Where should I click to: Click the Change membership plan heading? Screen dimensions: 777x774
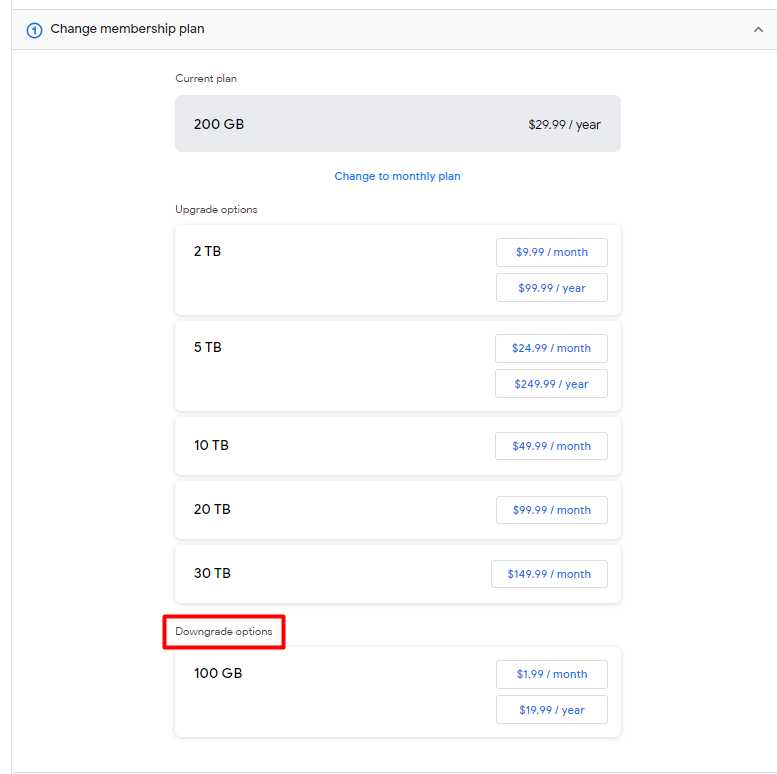pyautogui.click(x=127, y=29)
